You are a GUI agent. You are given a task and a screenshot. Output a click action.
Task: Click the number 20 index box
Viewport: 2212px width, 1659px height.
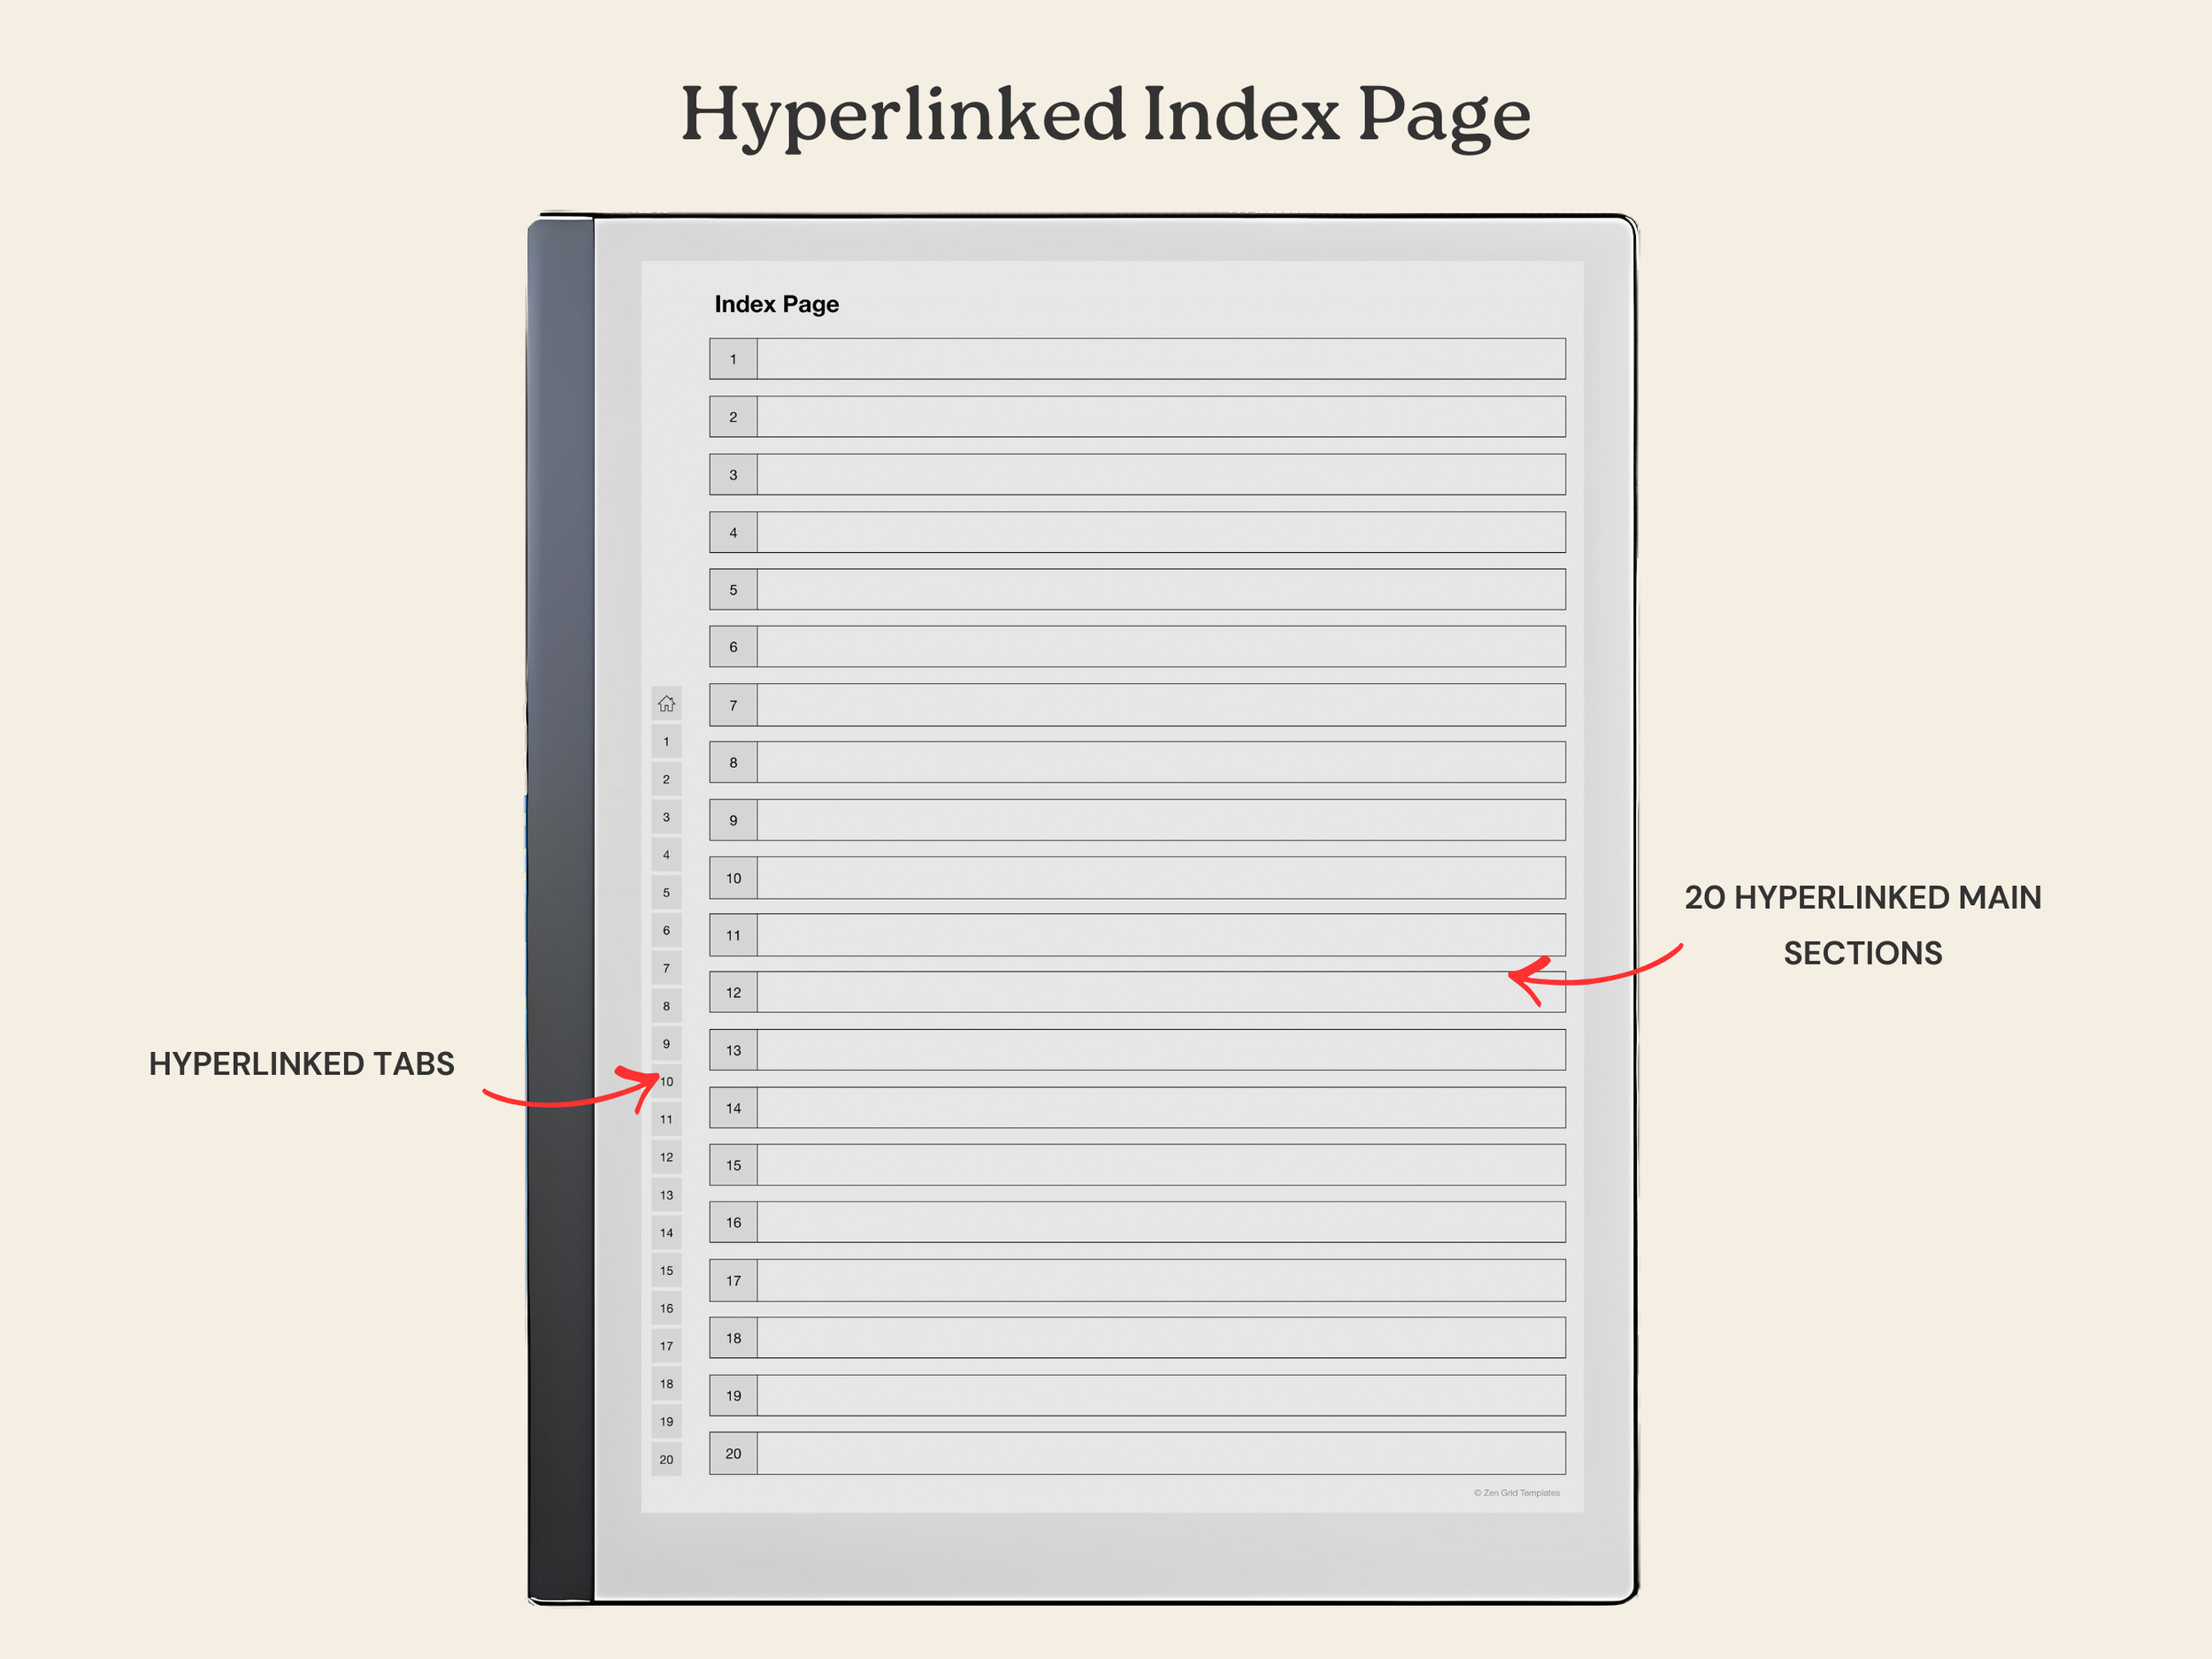[733, 1453]
